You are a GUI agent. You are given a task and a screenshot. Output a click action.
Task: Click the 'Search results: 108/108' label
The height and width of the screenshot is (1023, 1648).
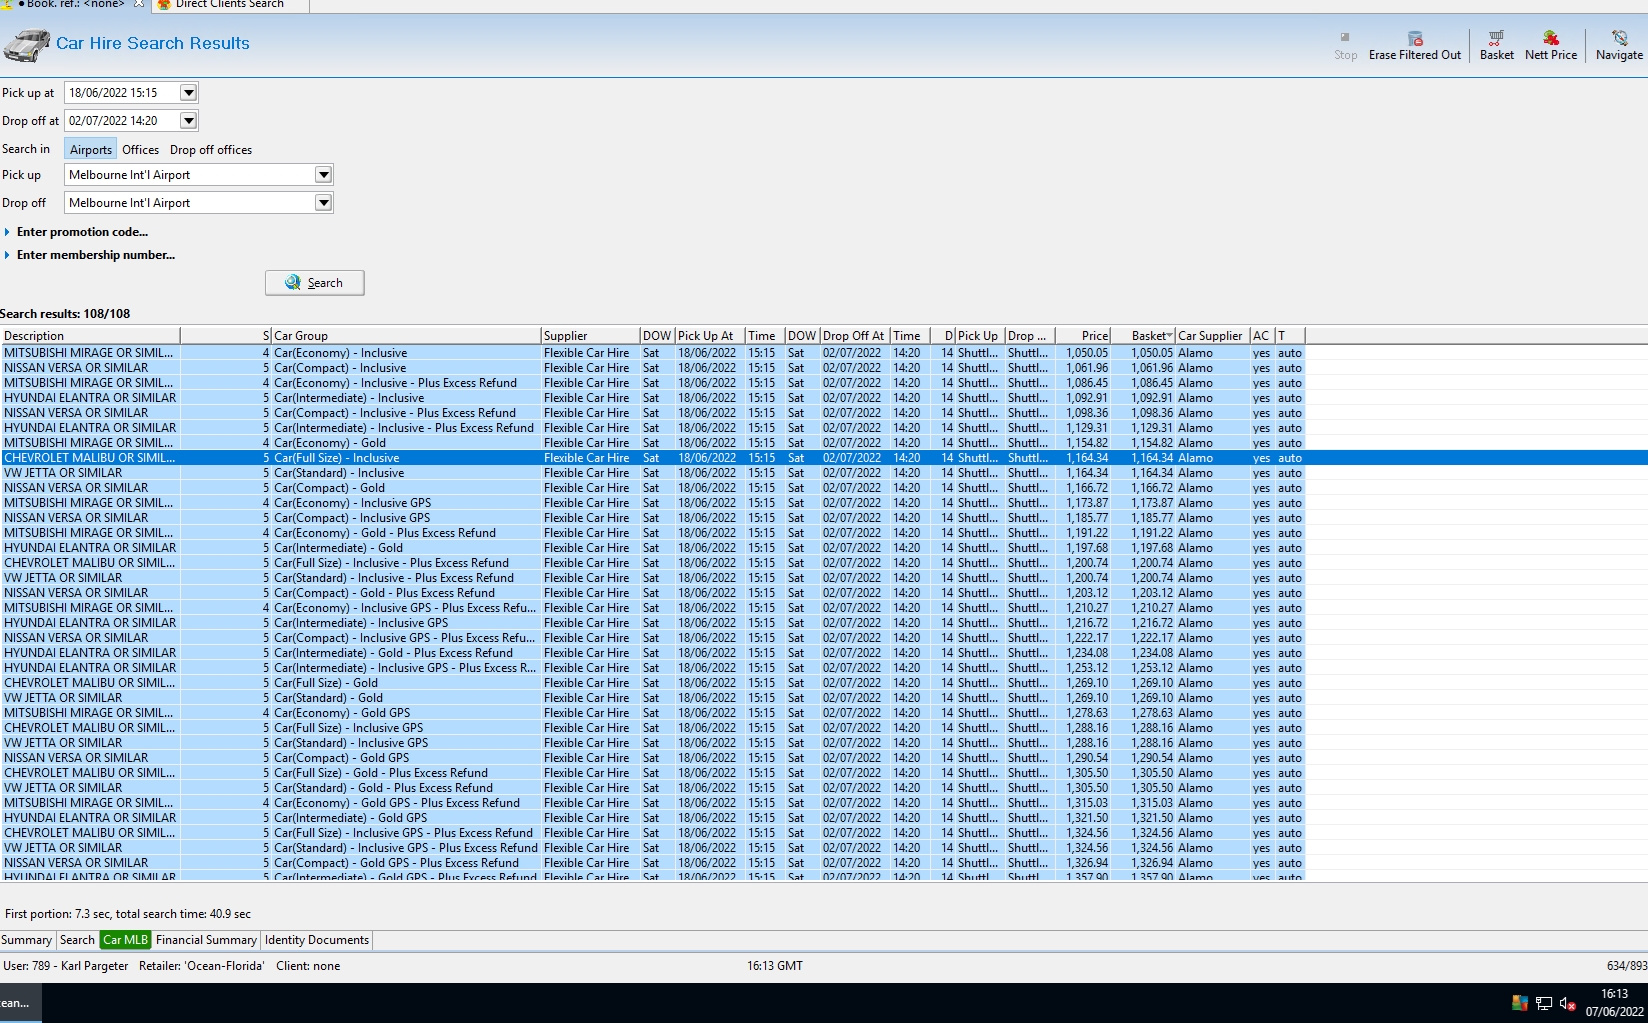[x=65, y=314]
